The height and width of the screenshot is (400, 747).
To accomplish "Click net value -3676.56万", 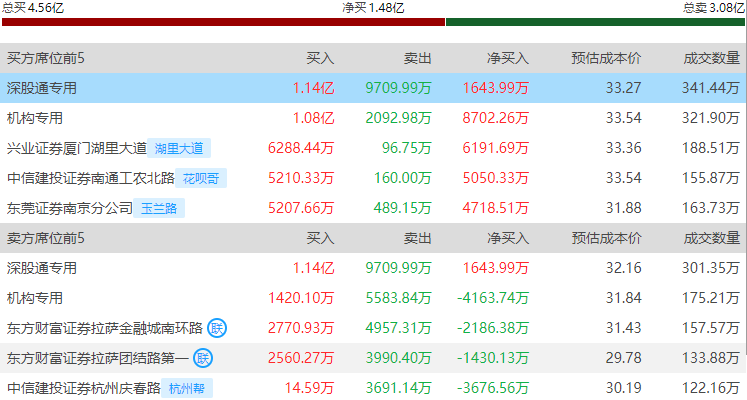I will tap(493, 388).
